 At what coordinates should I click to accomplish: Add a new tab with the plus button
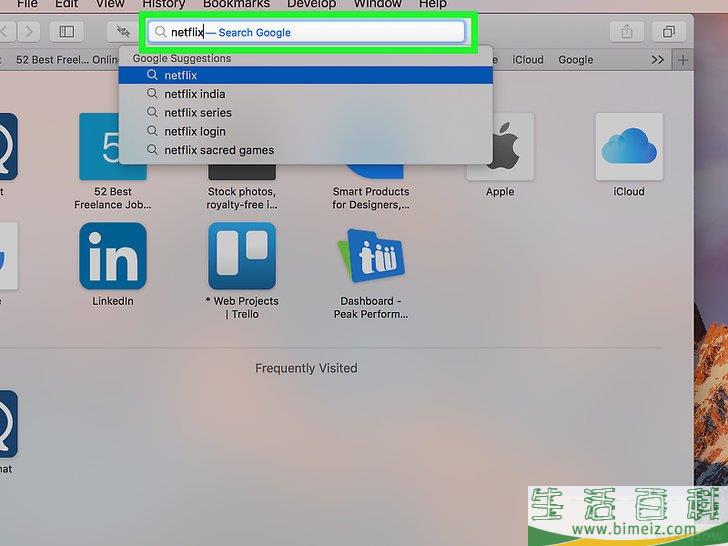tap(682, 60)
